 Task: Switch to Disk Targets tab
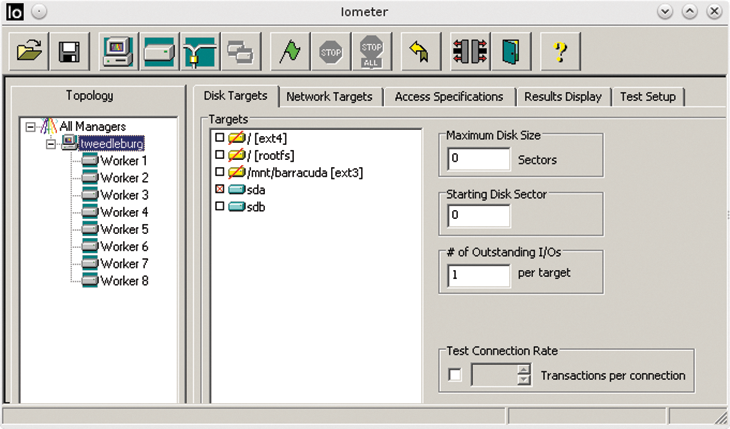[x=236, y=96]
